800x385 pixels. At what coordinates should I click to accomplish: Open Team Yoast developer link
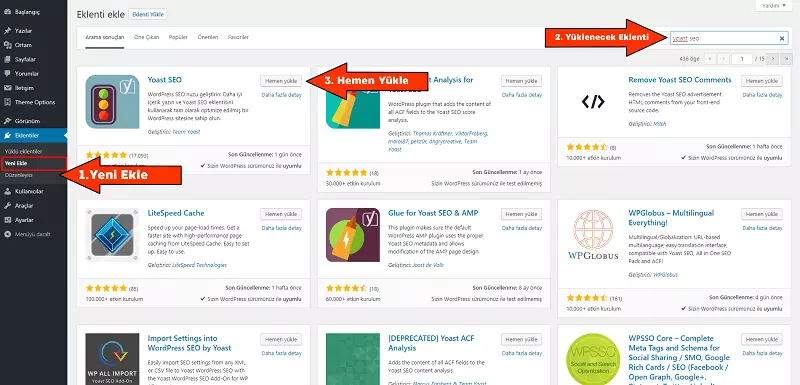(x=186, y=132)
